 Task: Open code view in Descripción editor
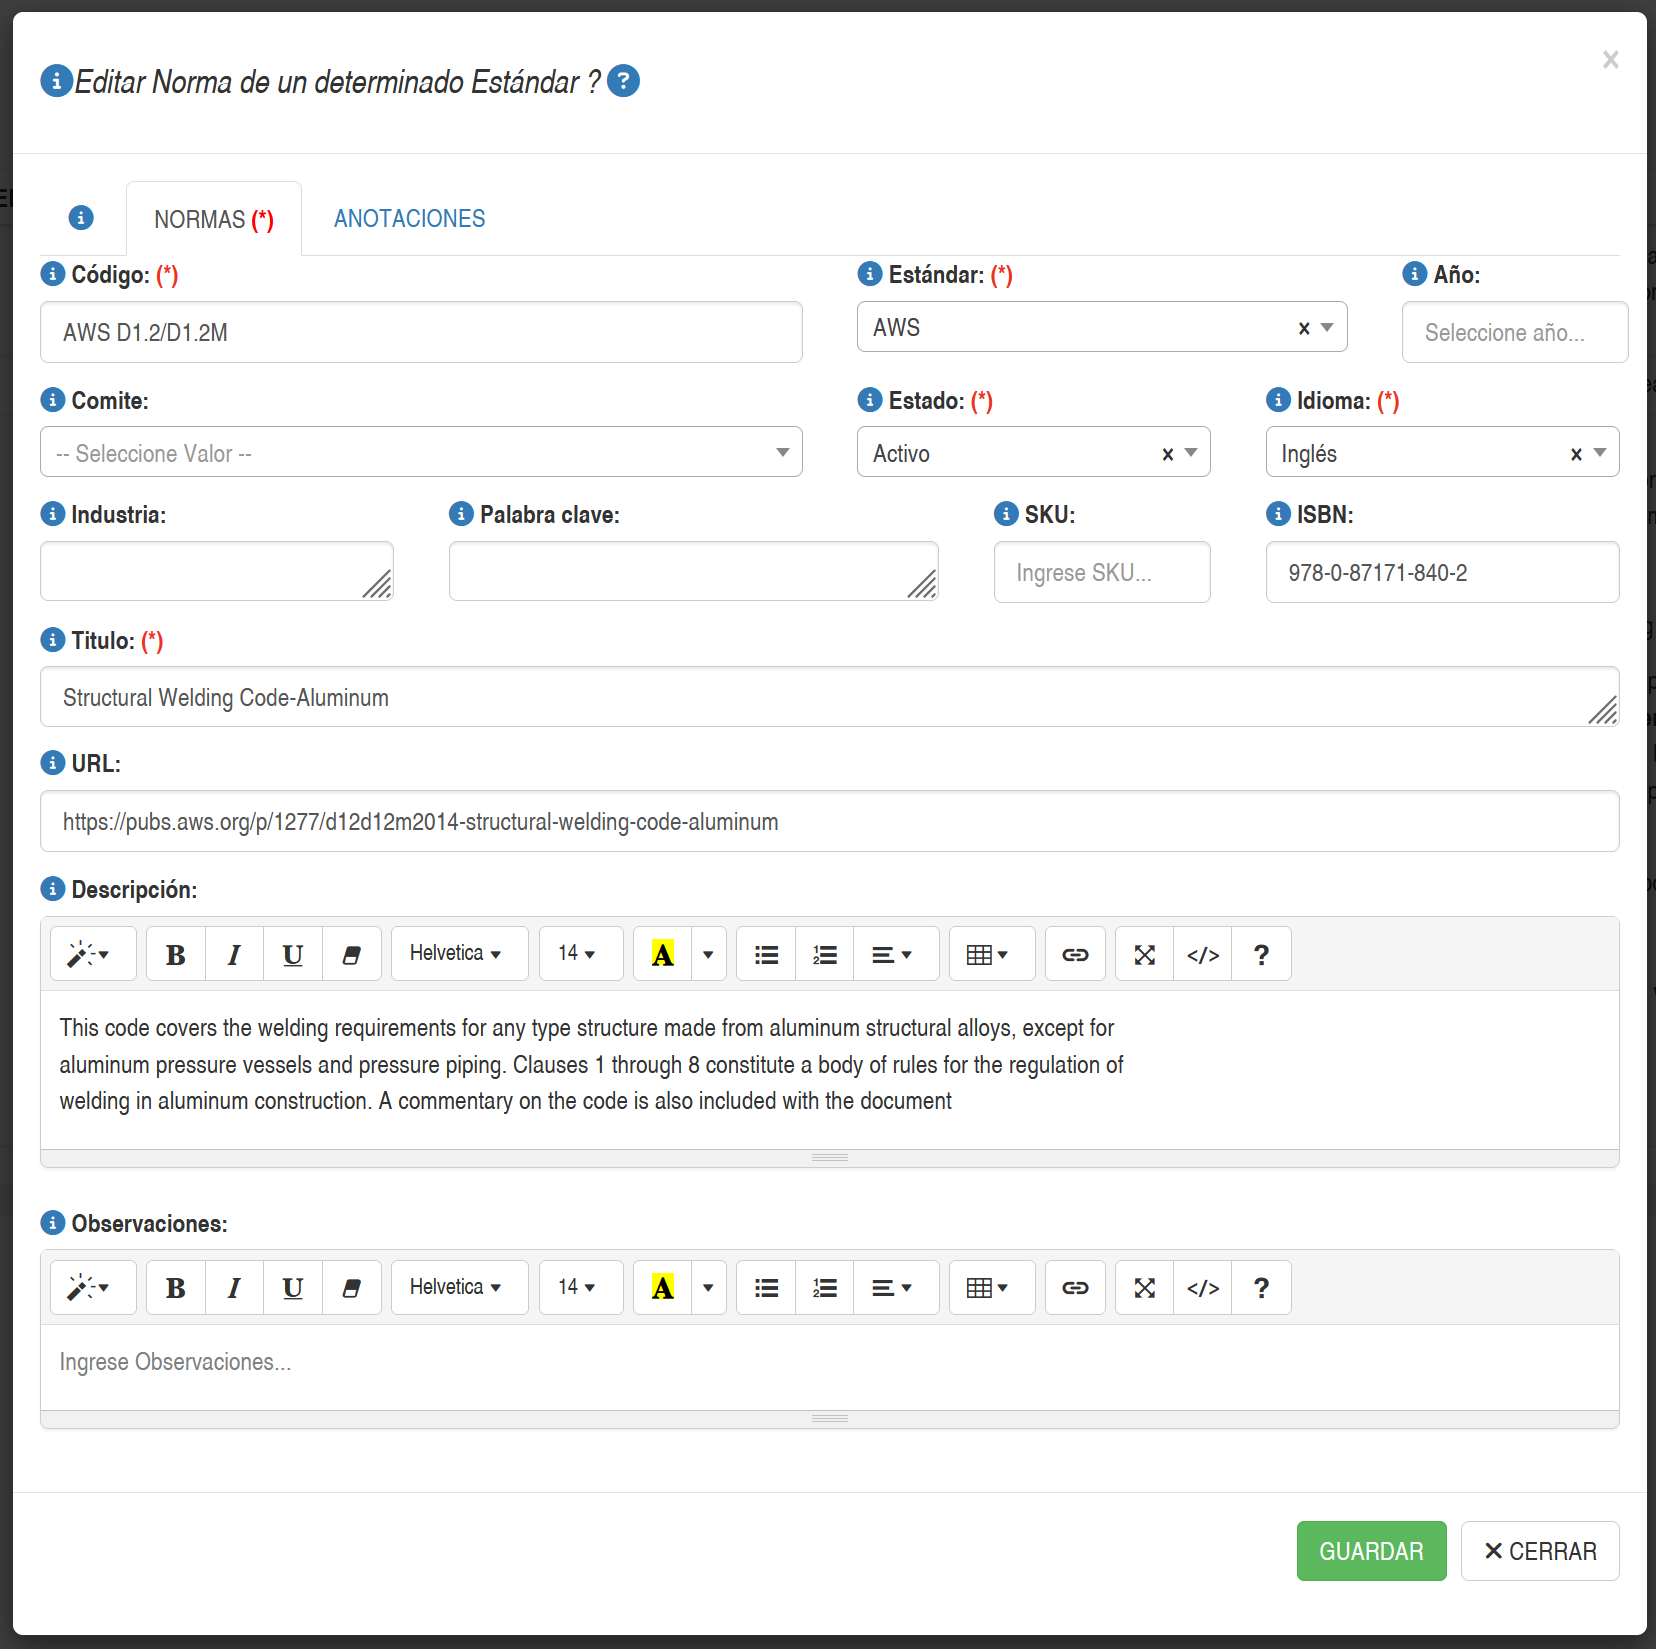(1203, 955)
